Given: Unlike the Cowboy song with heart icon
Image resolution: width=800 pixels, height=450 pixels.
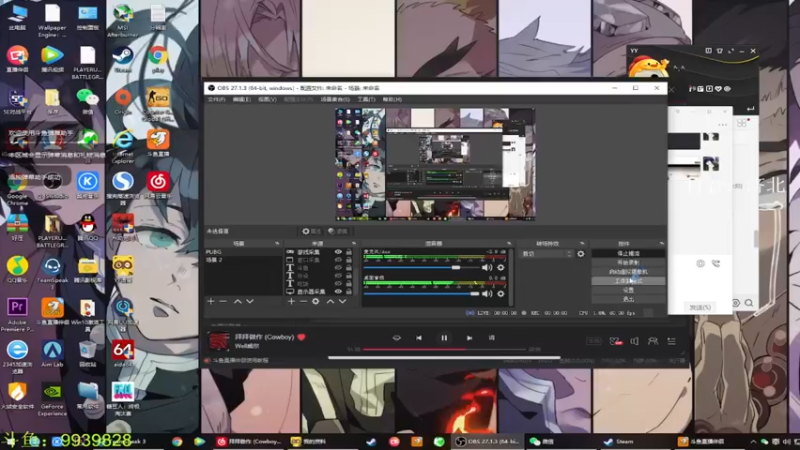Looking at the screenshot, I should click(x=302, y=337).
